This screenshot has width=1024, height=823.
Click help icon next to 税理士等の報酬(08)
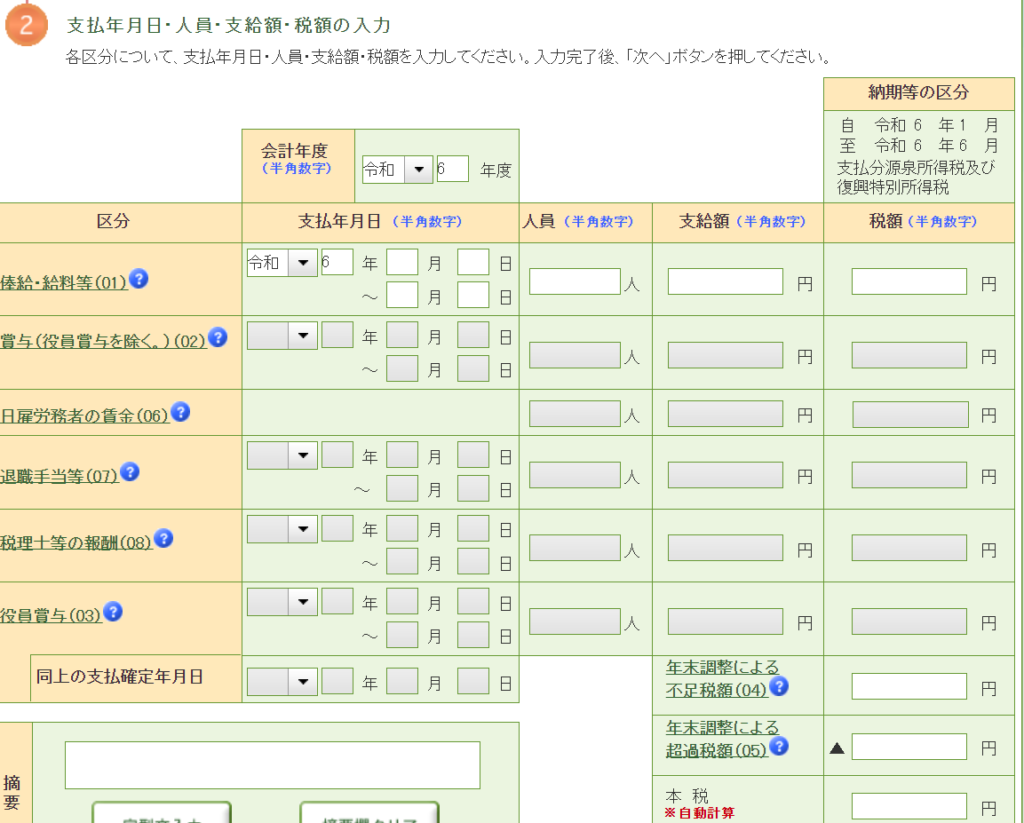coord(163,539)
